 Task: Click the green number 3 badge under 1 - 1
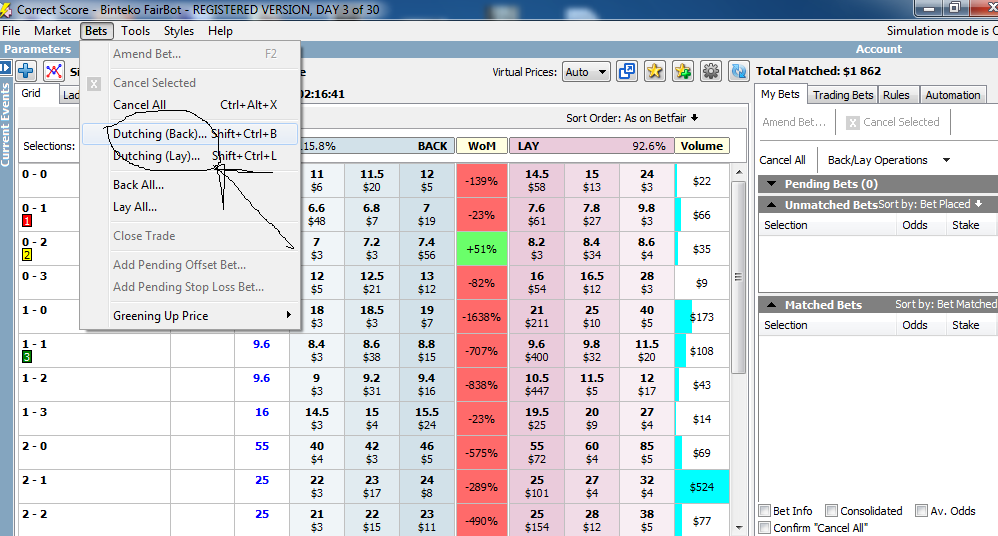coord(27,356)
